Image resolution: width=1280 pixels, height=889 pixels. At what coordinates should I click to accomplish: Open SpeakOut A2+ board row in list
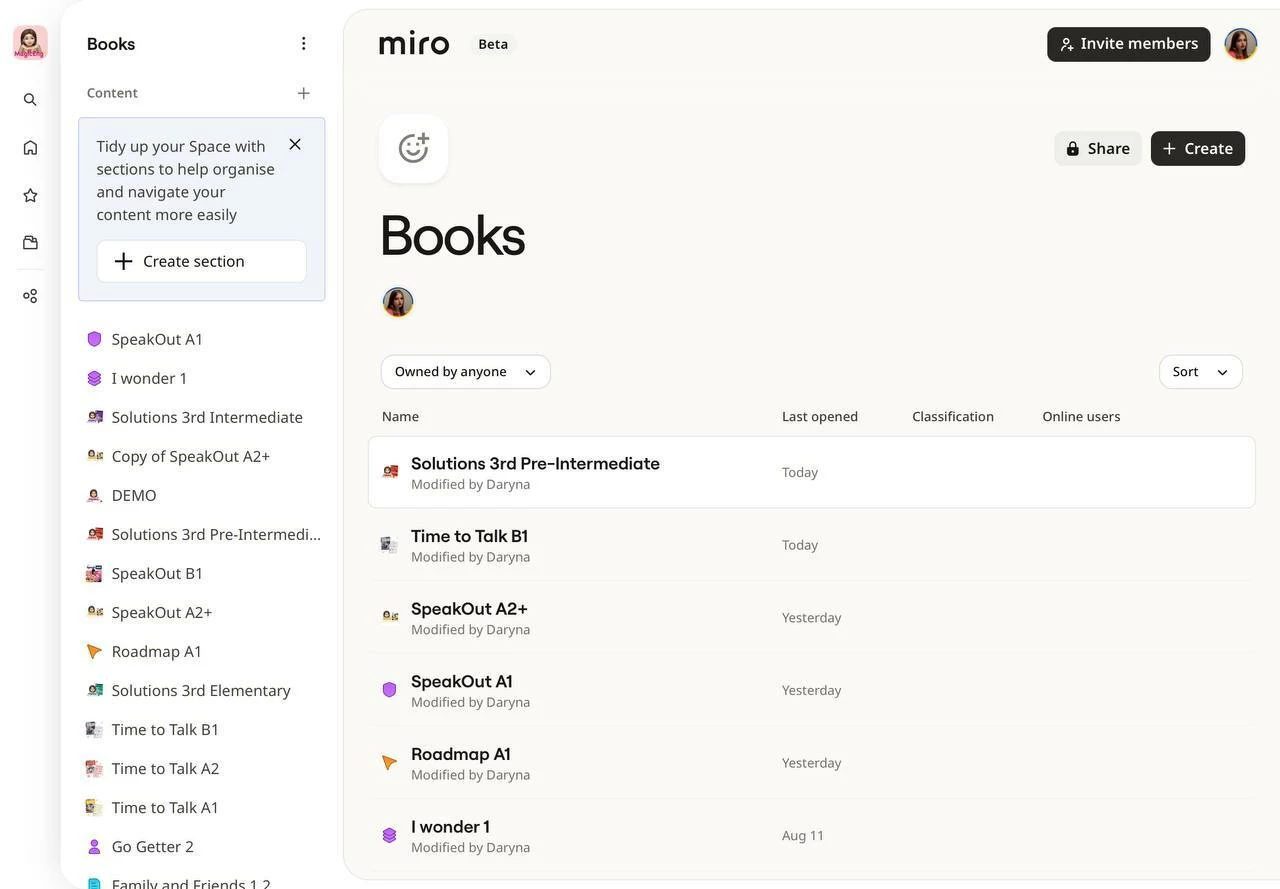812,618
